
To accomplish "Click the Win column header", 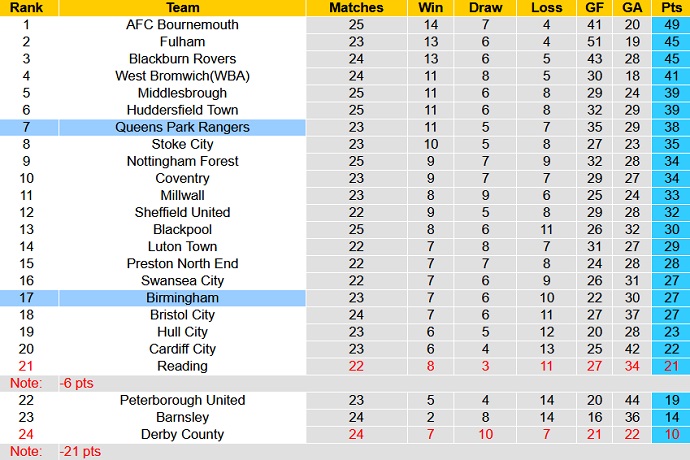I will (431, 7).
